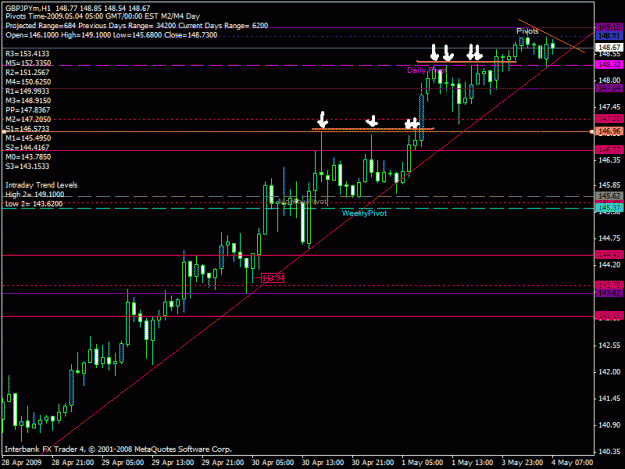Click the magenta 148.32 price label
625x469 pixels.
point(609,65)
